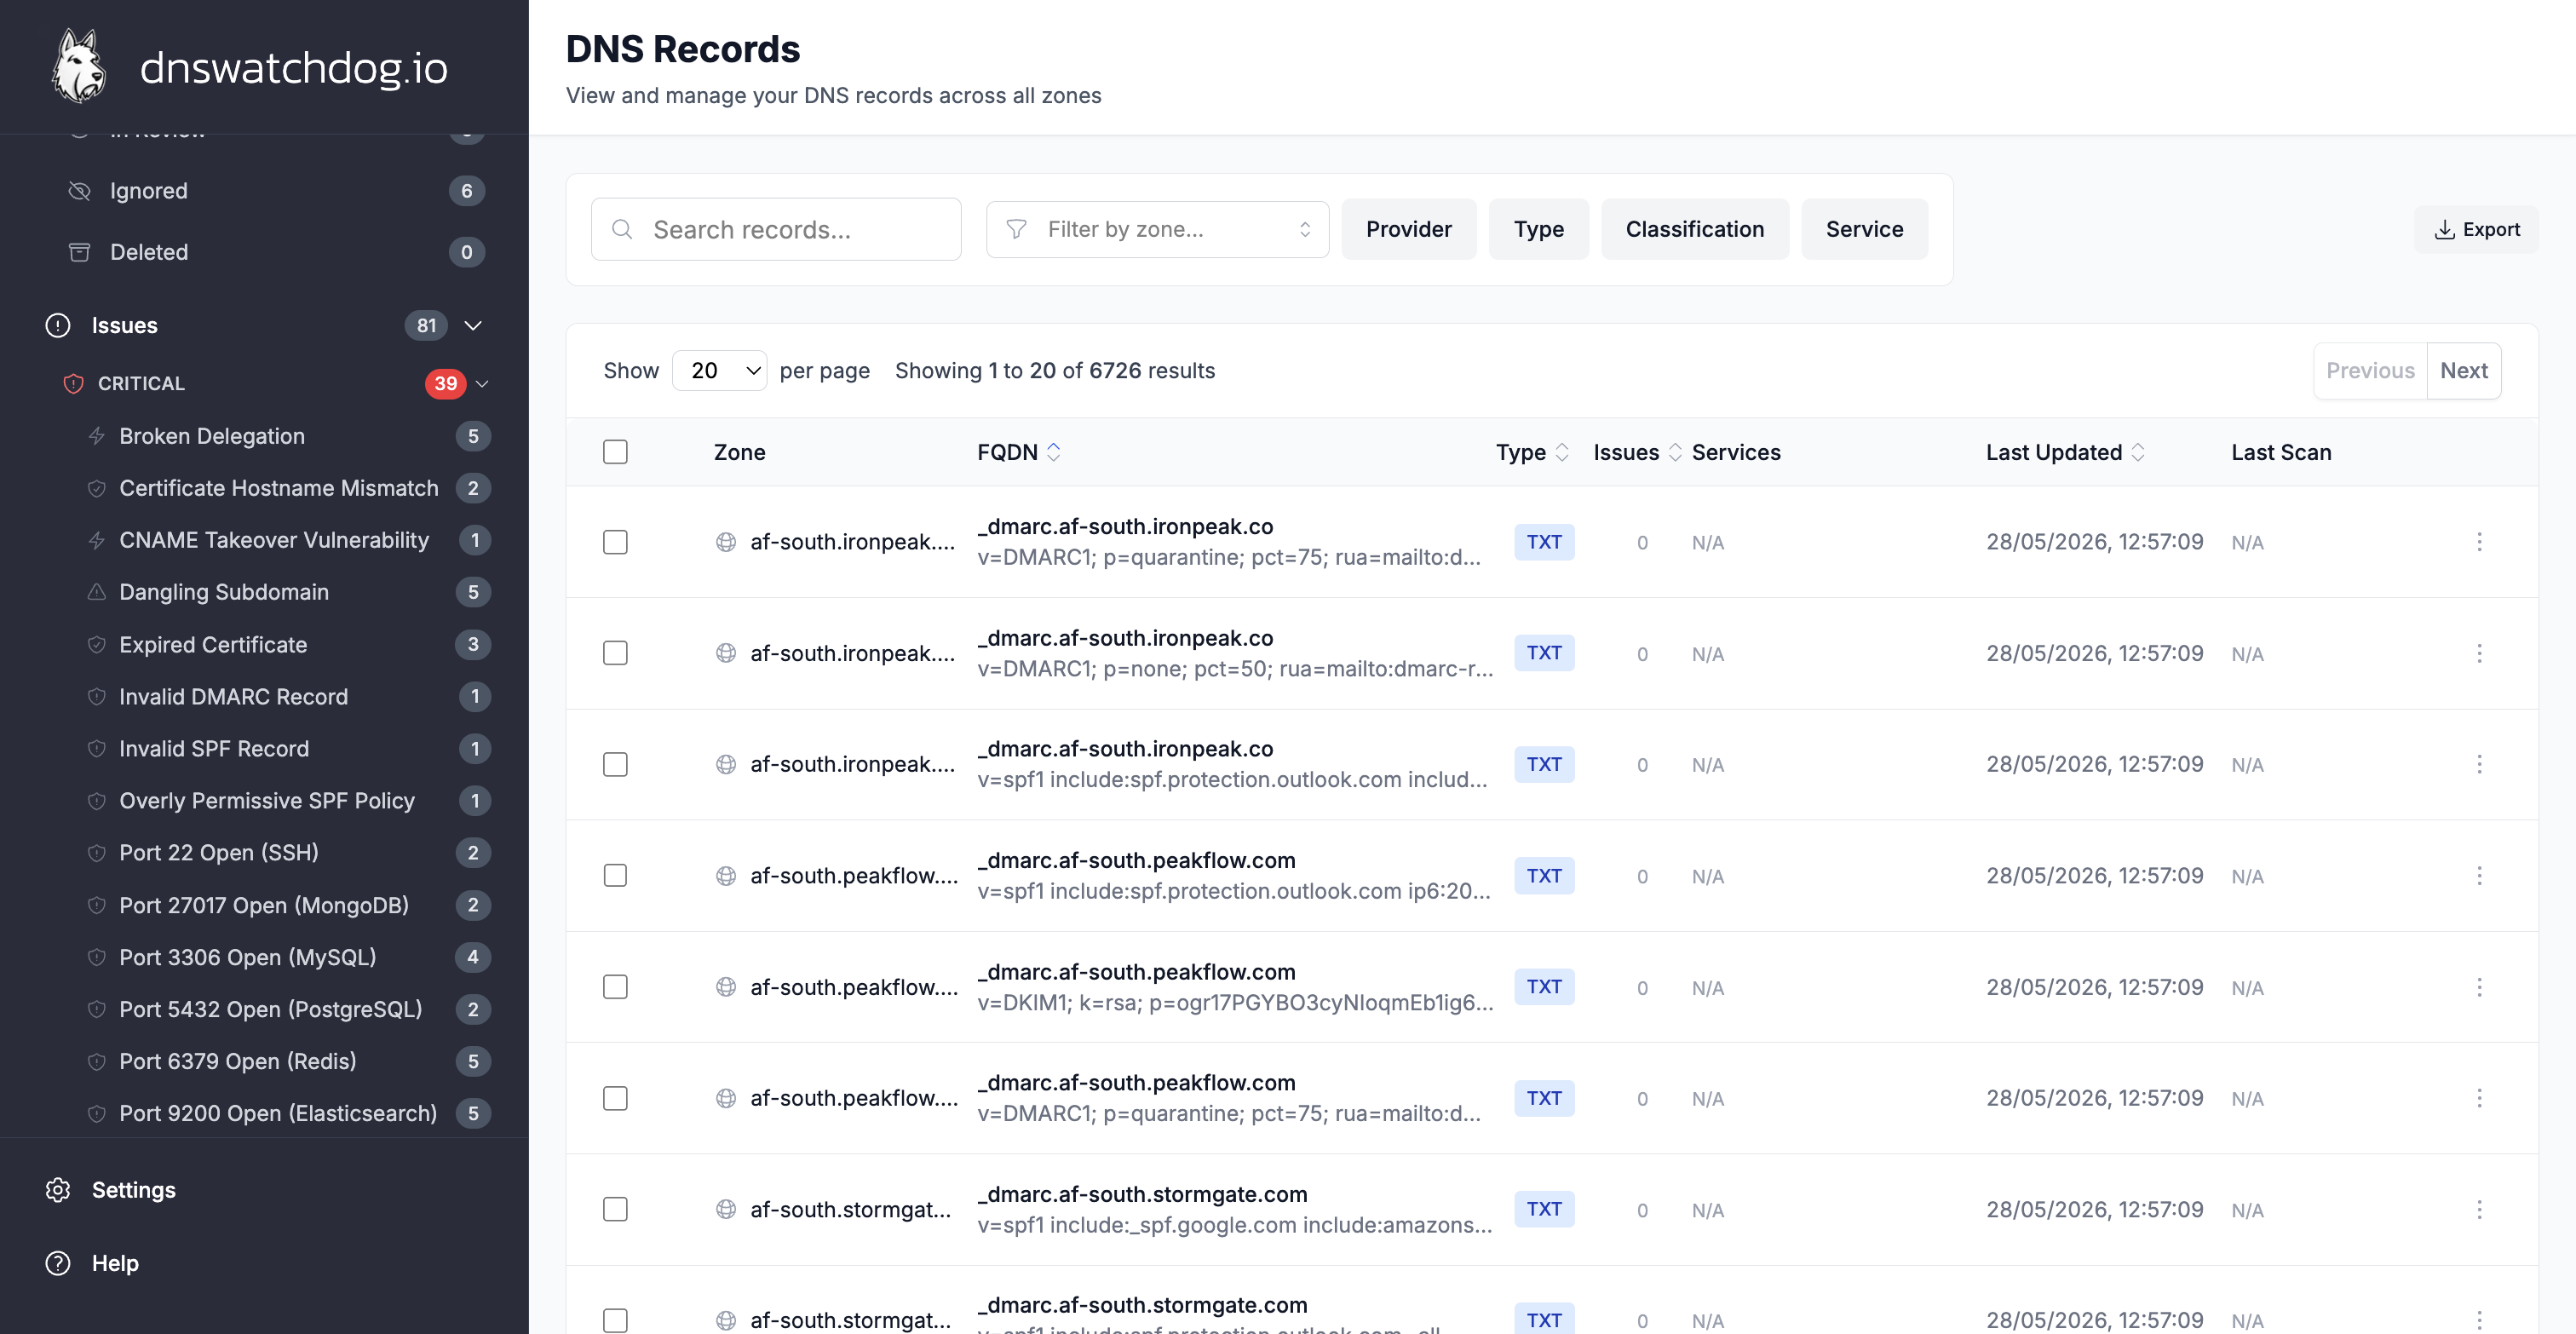Click the Export download icon
Viewport: 2576px width, 1334px height.
point(2444,230)
